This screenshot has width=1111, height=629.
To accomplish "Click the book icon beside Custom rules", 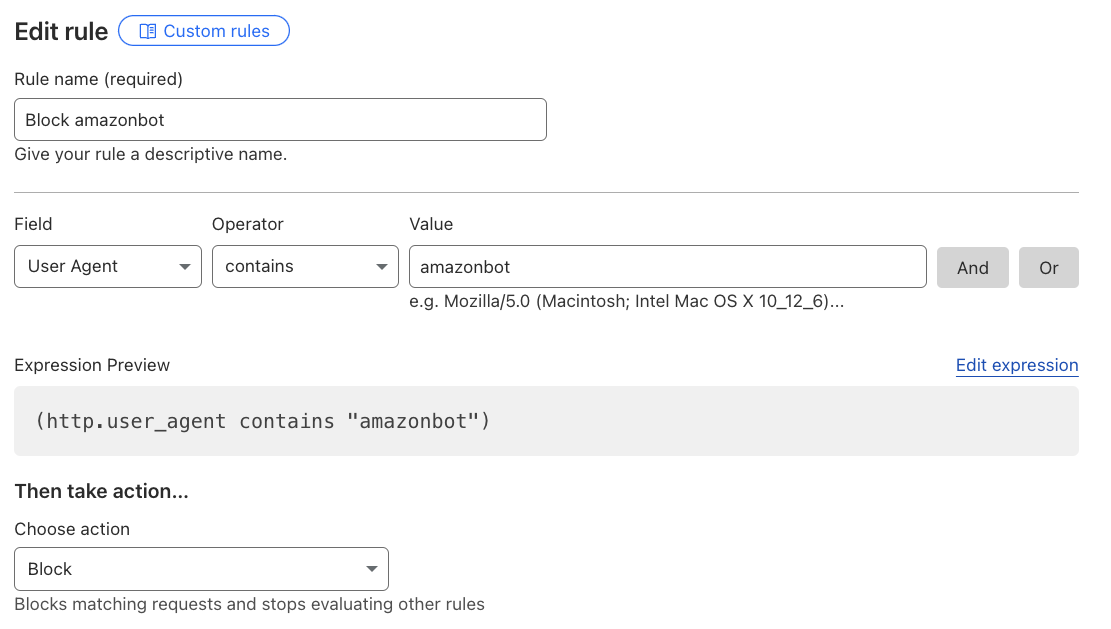I will tap(147, 31).
